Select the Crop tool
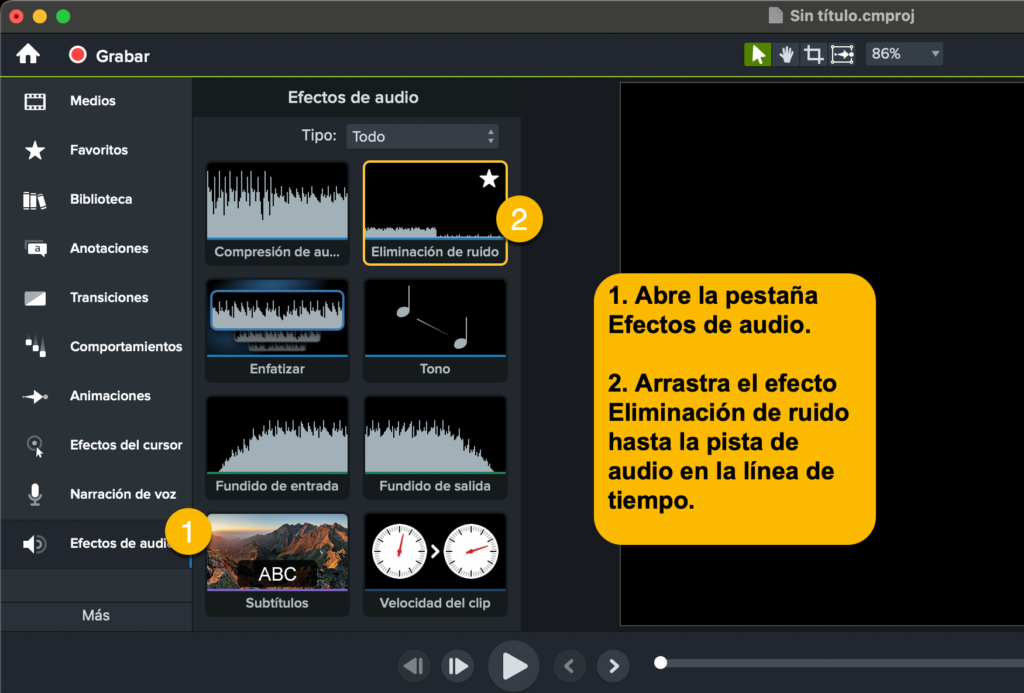 (814, 54)
